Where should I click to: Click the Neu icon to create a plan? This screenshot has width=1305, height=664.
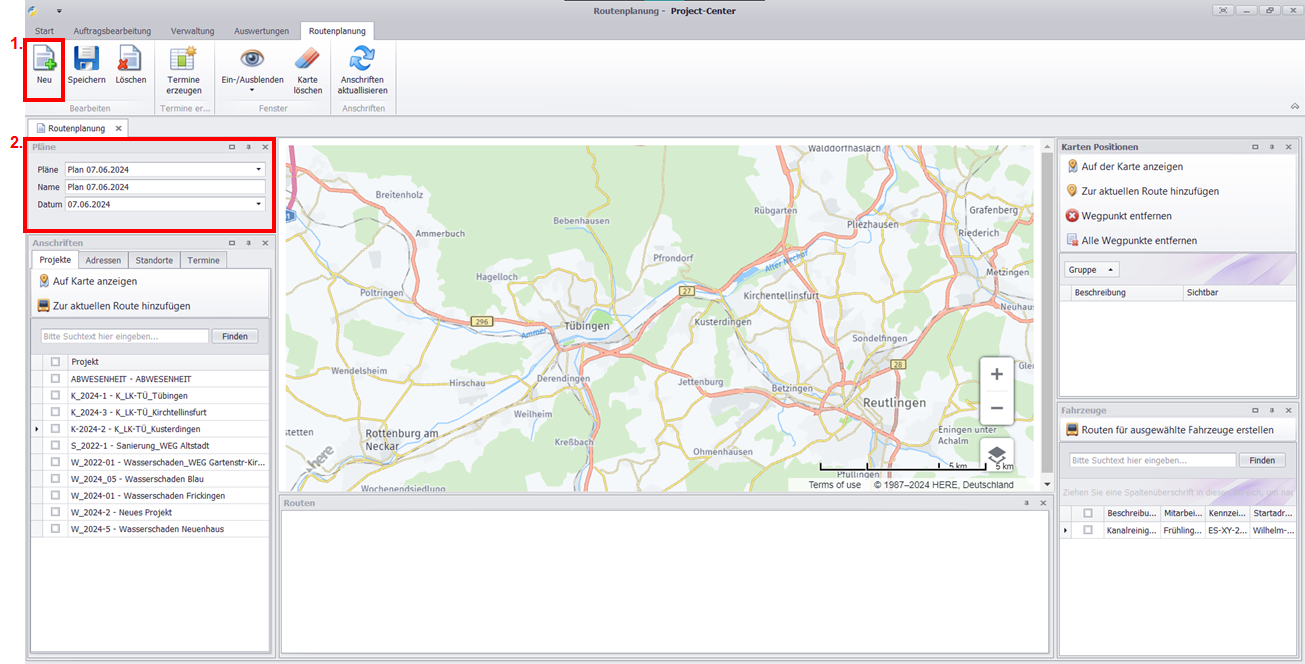pyautogui.click(x=44, y=59)
